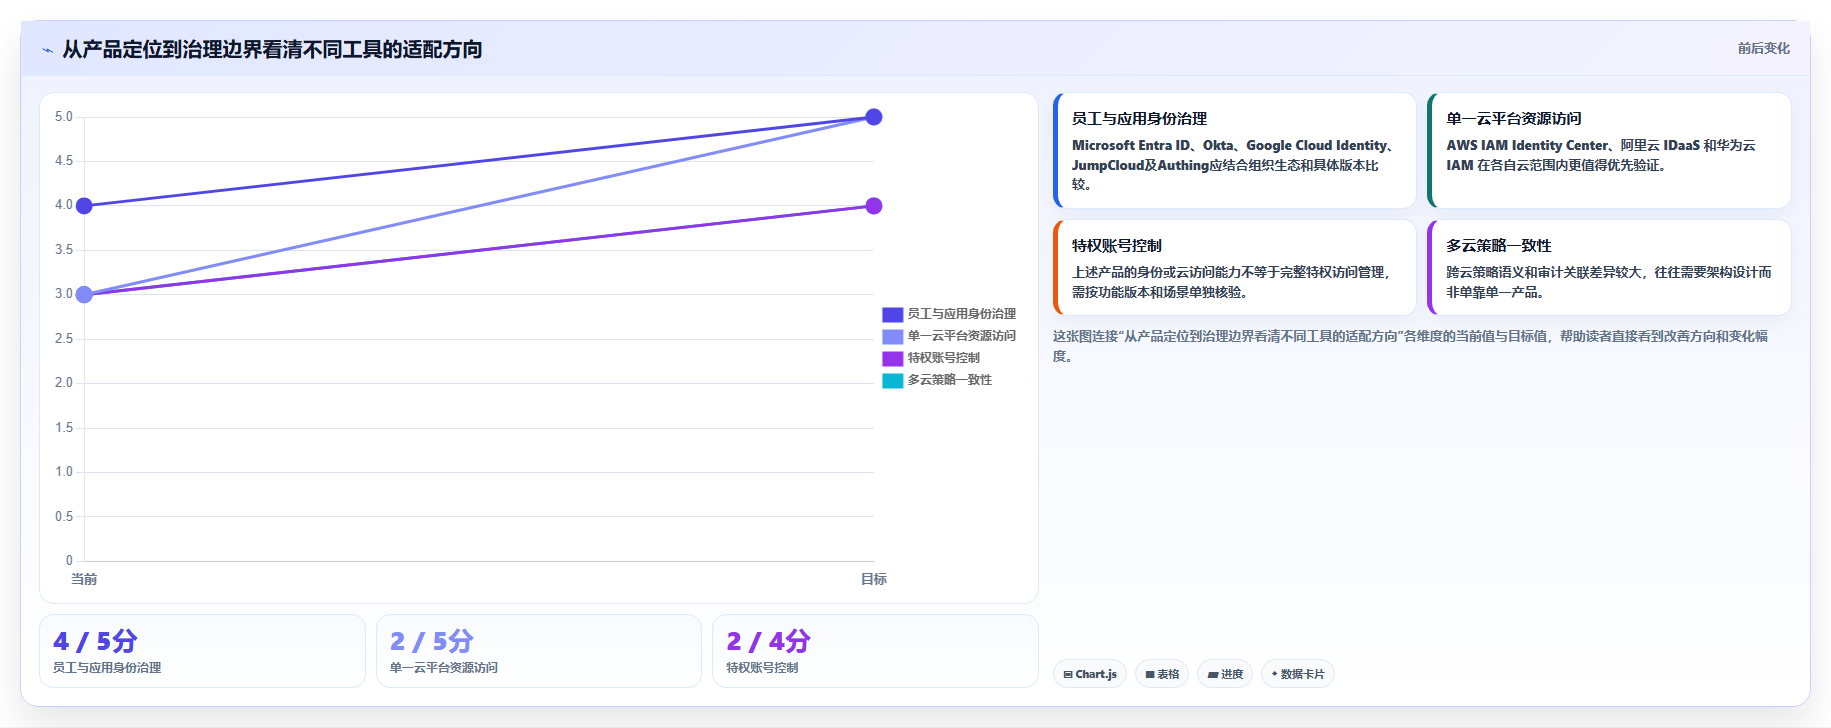Toggle the 多云策略一致性 legend swatch
1831x728 pixels.
click(892, 380)
